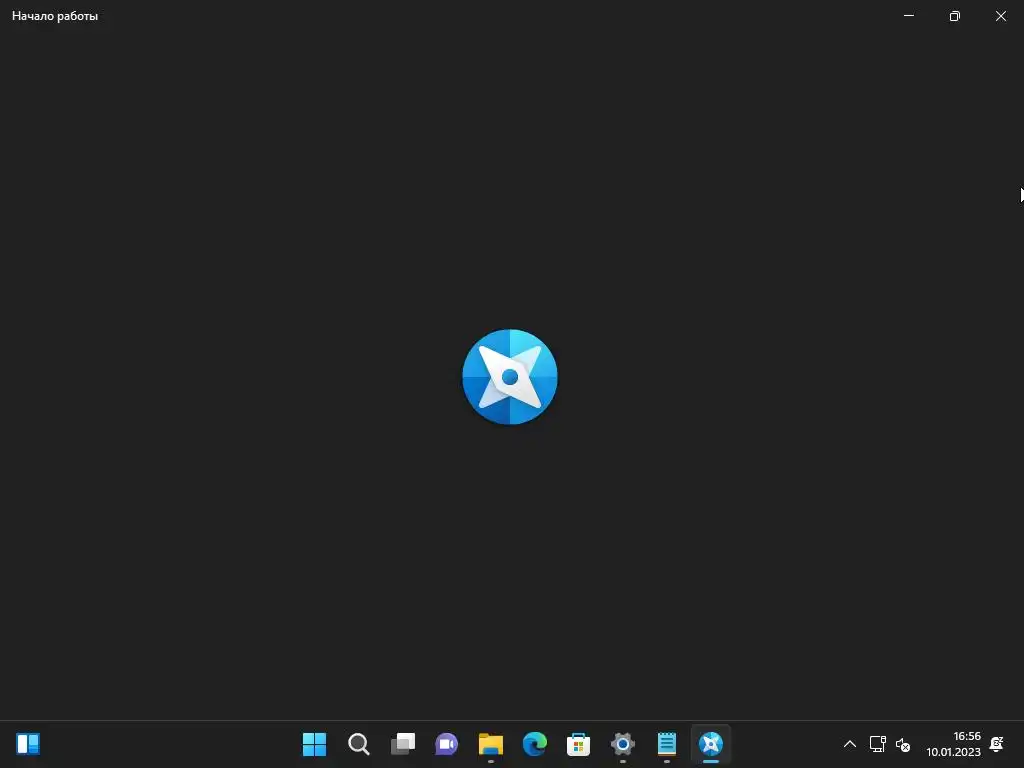The height and width of the screenshot is (768, 1024).
Task: Open Microsoft Store from the taskbar
Action: click(579, 744)
